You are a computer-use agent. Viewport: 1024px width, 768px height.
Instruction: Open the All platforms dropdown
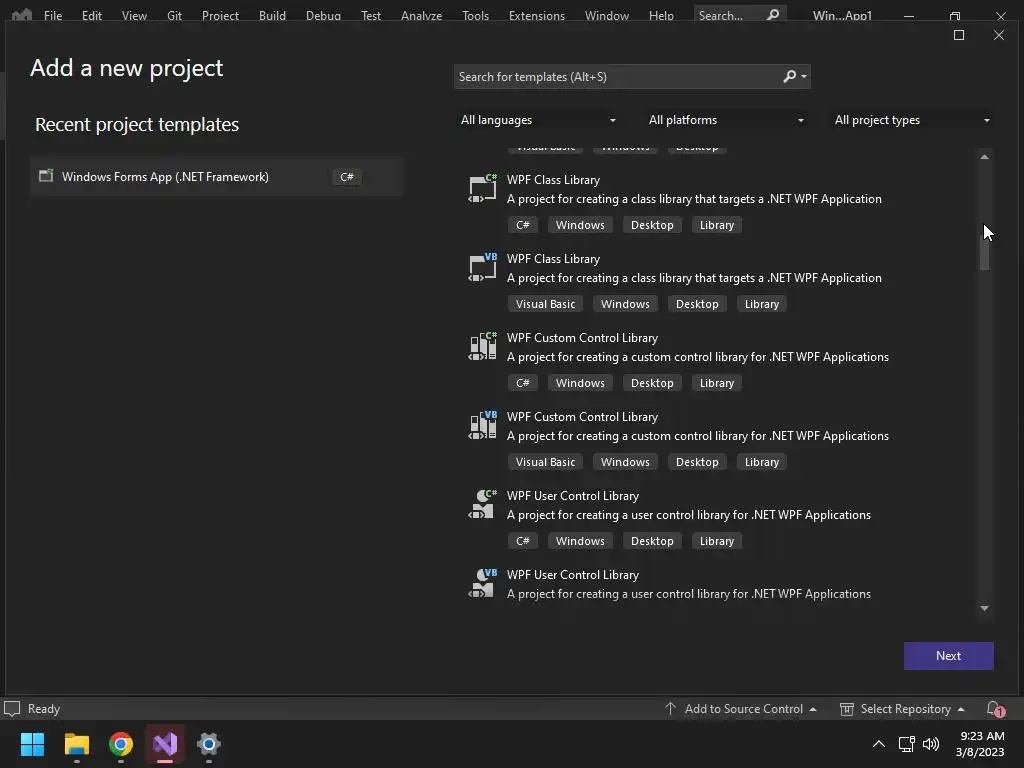click(x=726, y=120)
